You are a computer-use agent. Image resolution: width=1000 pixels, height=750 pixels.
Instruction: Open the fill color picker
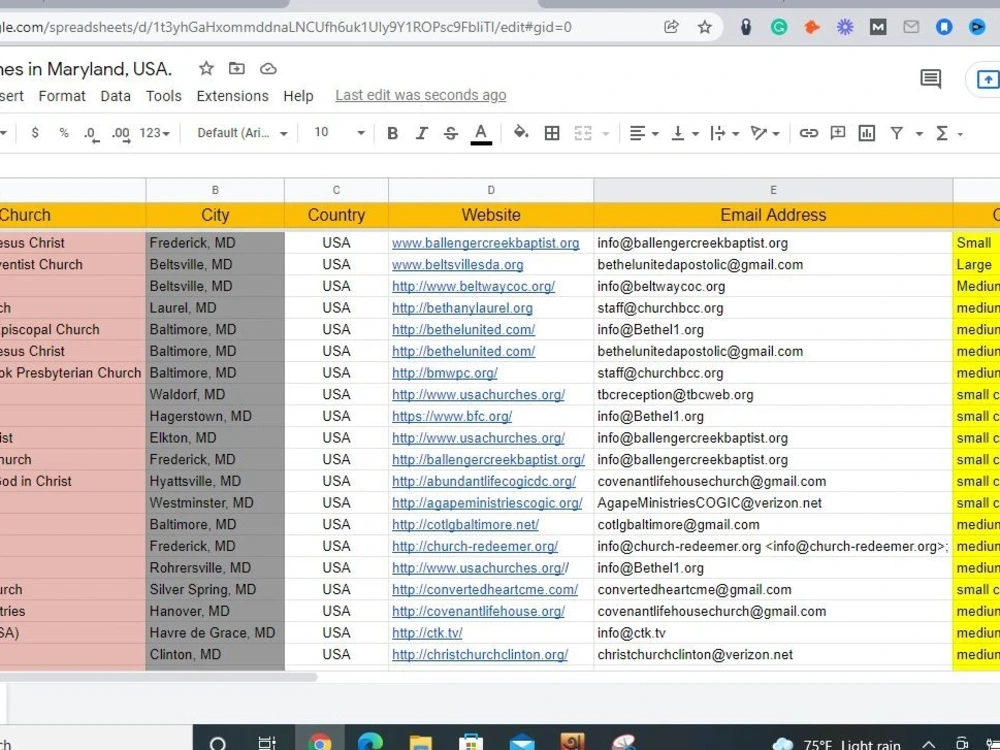(521, 133)
